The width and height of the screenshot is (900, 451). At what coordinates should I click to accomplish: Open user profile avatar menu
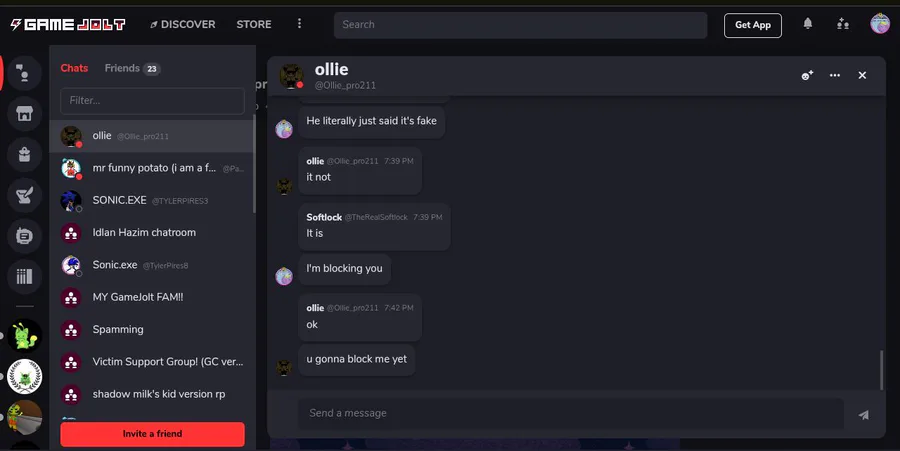pos(879,24)
